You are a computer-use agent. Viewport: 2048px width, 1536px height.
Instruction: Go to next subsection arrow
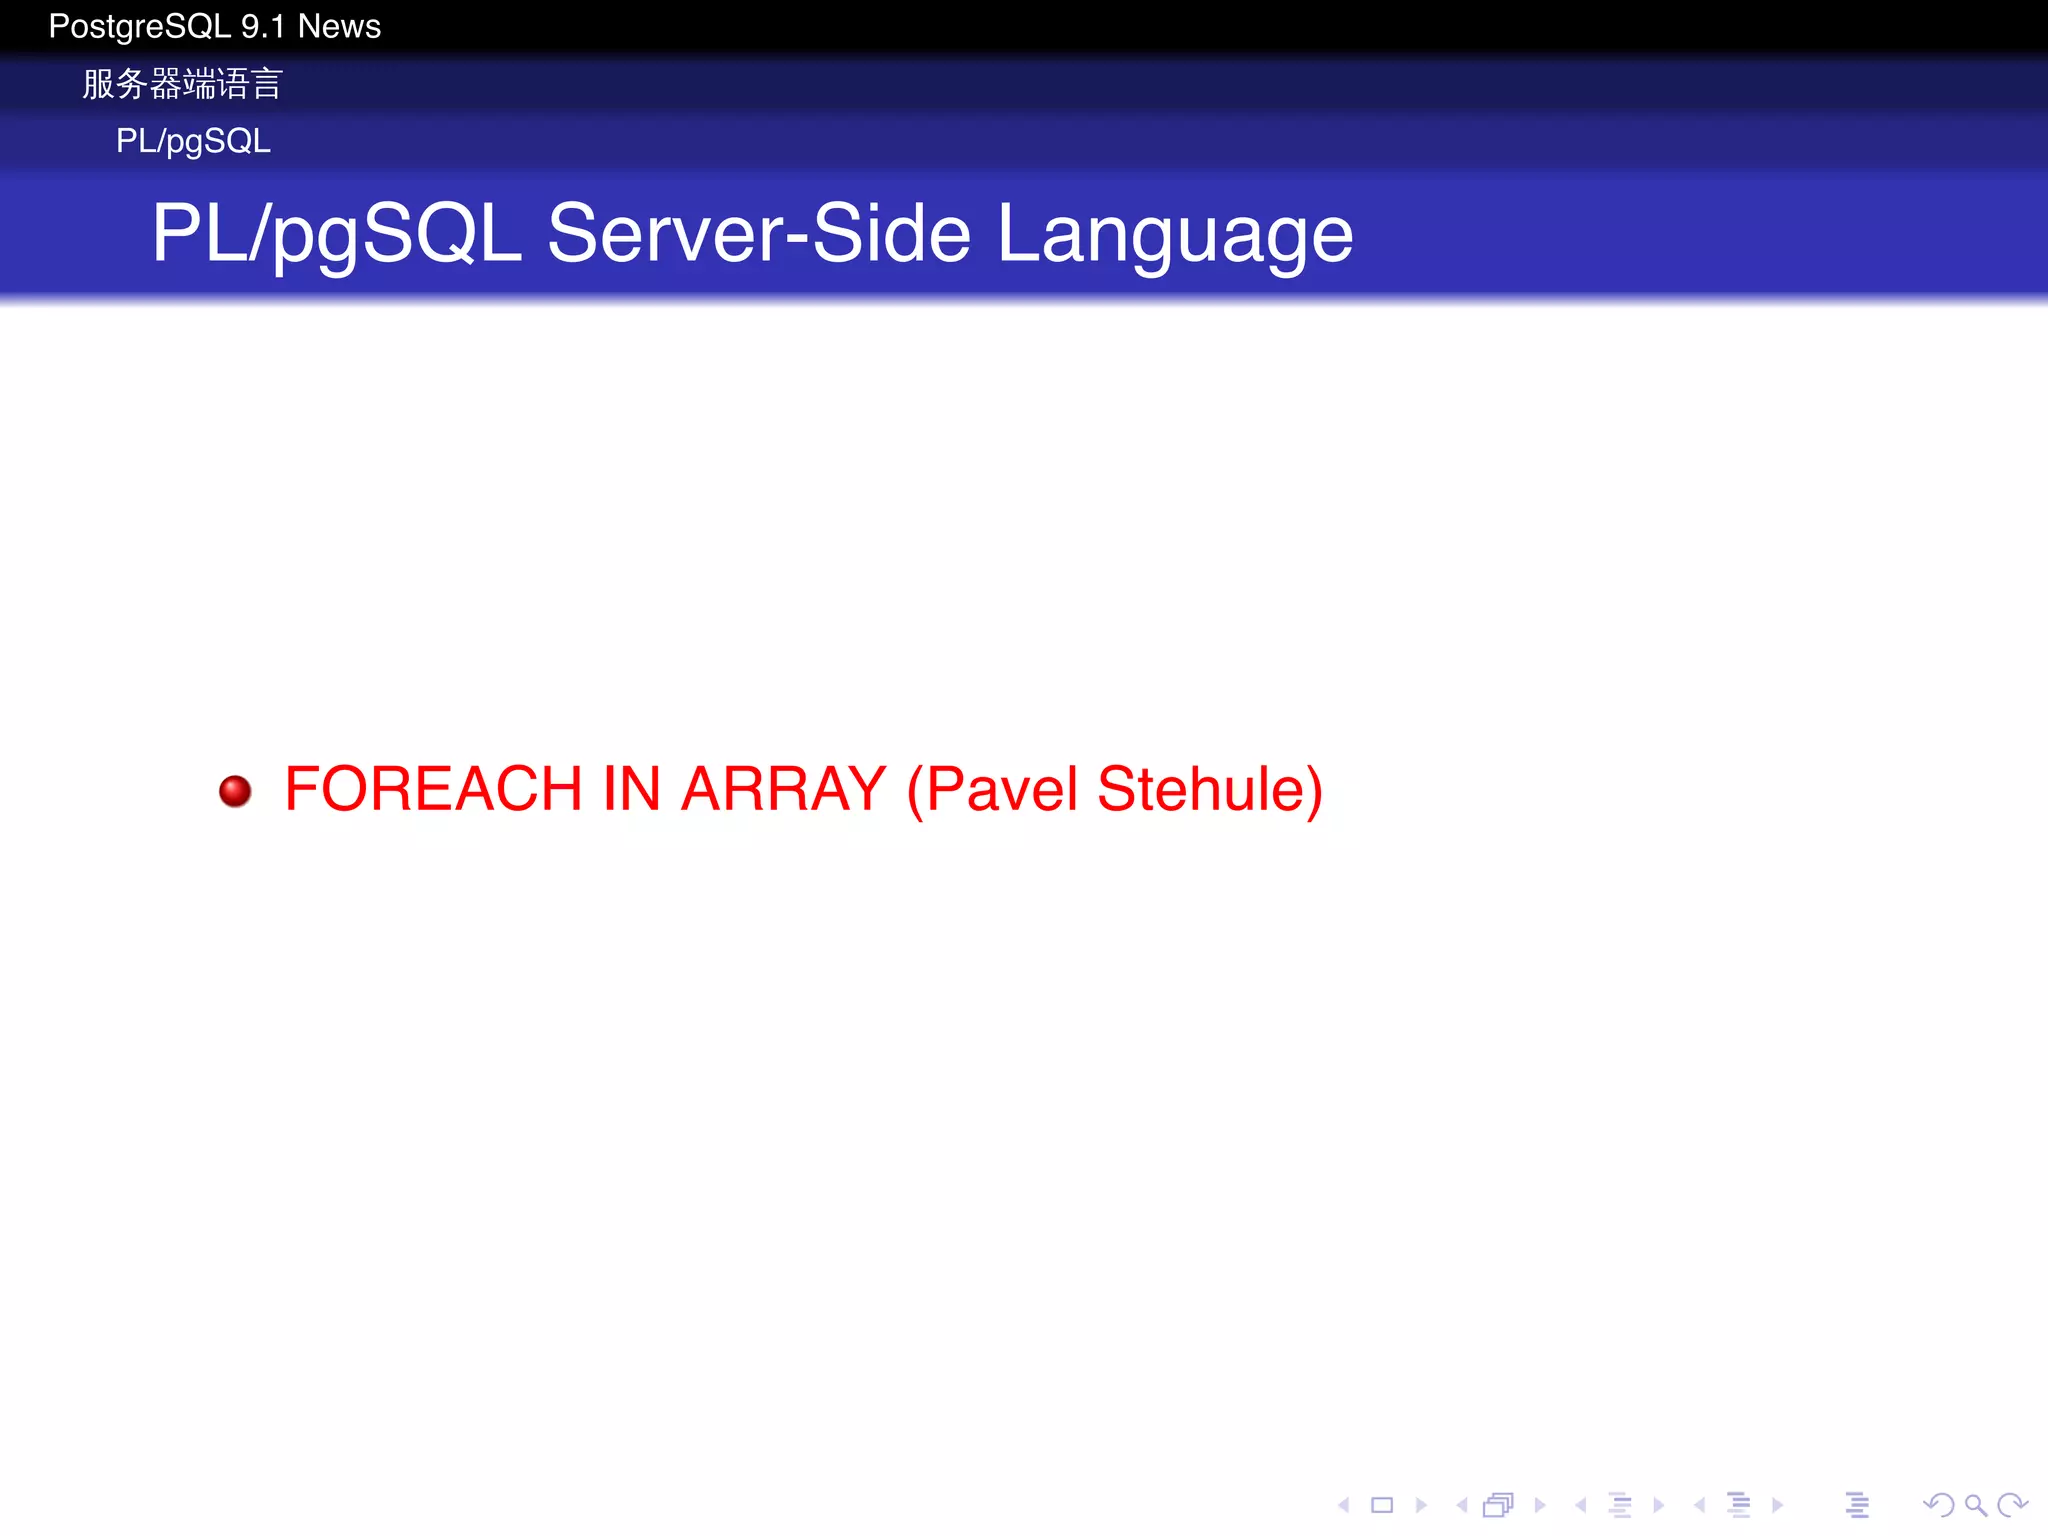pos(1659,1505)
